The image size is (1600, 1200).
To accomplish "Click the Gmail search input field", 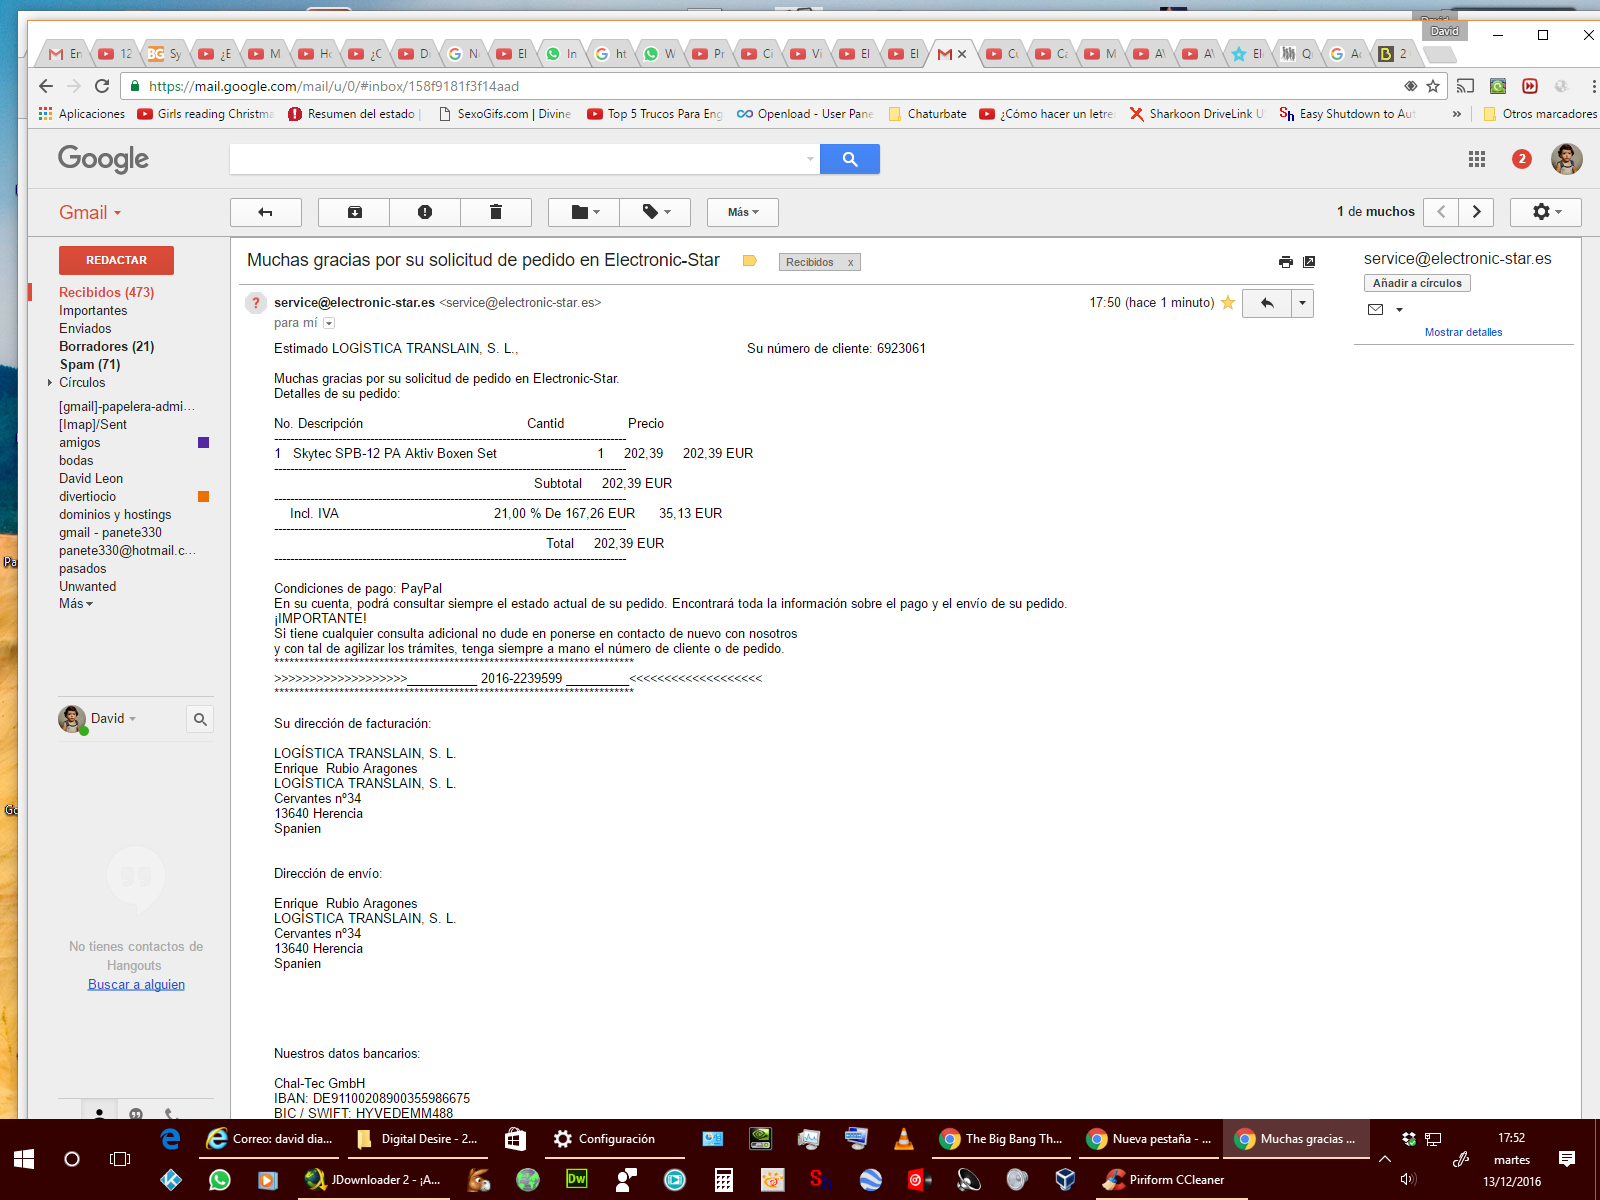I will coord(518,159).
